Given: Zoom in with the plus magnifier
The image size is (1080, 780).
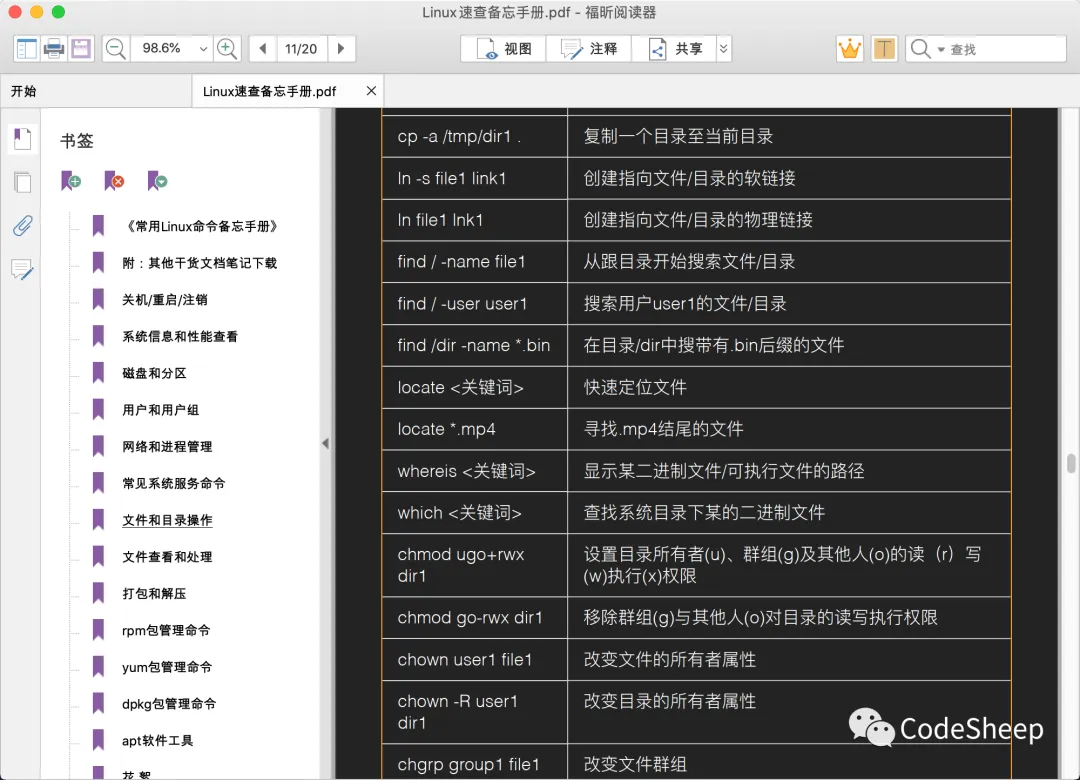Looking at the screenshot, I should pos(227,49).
